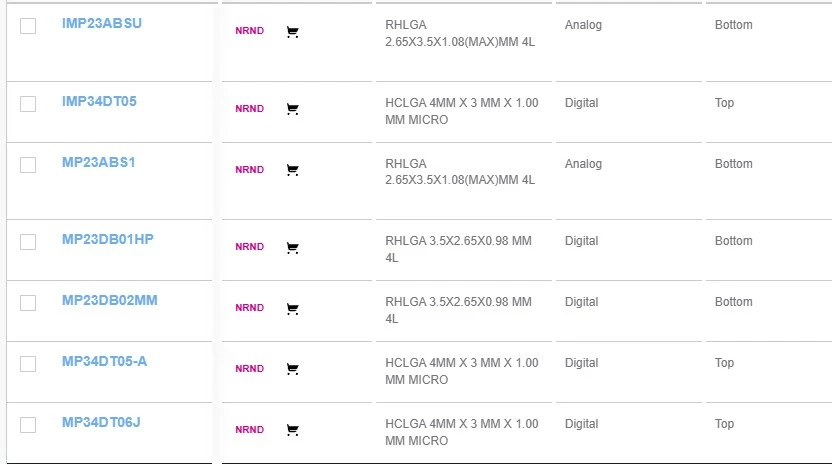Click the cart icon in MP23DB01HP row
The image size is (832, 464).
coord(292,247)
